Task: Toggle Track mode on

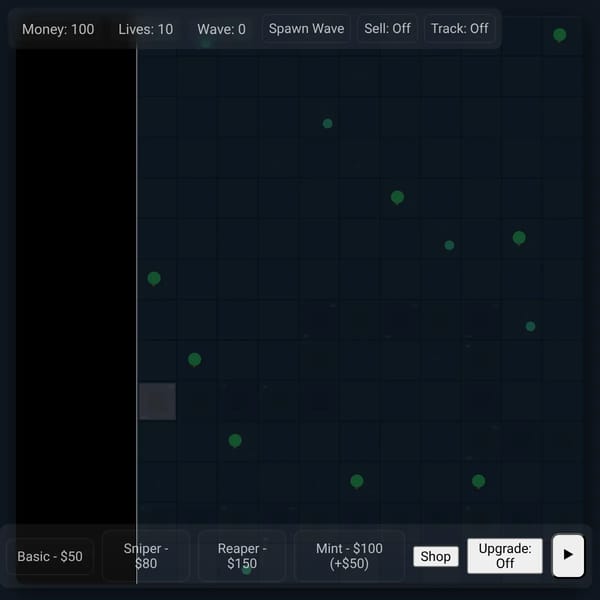Action: (x=460, y=29)
